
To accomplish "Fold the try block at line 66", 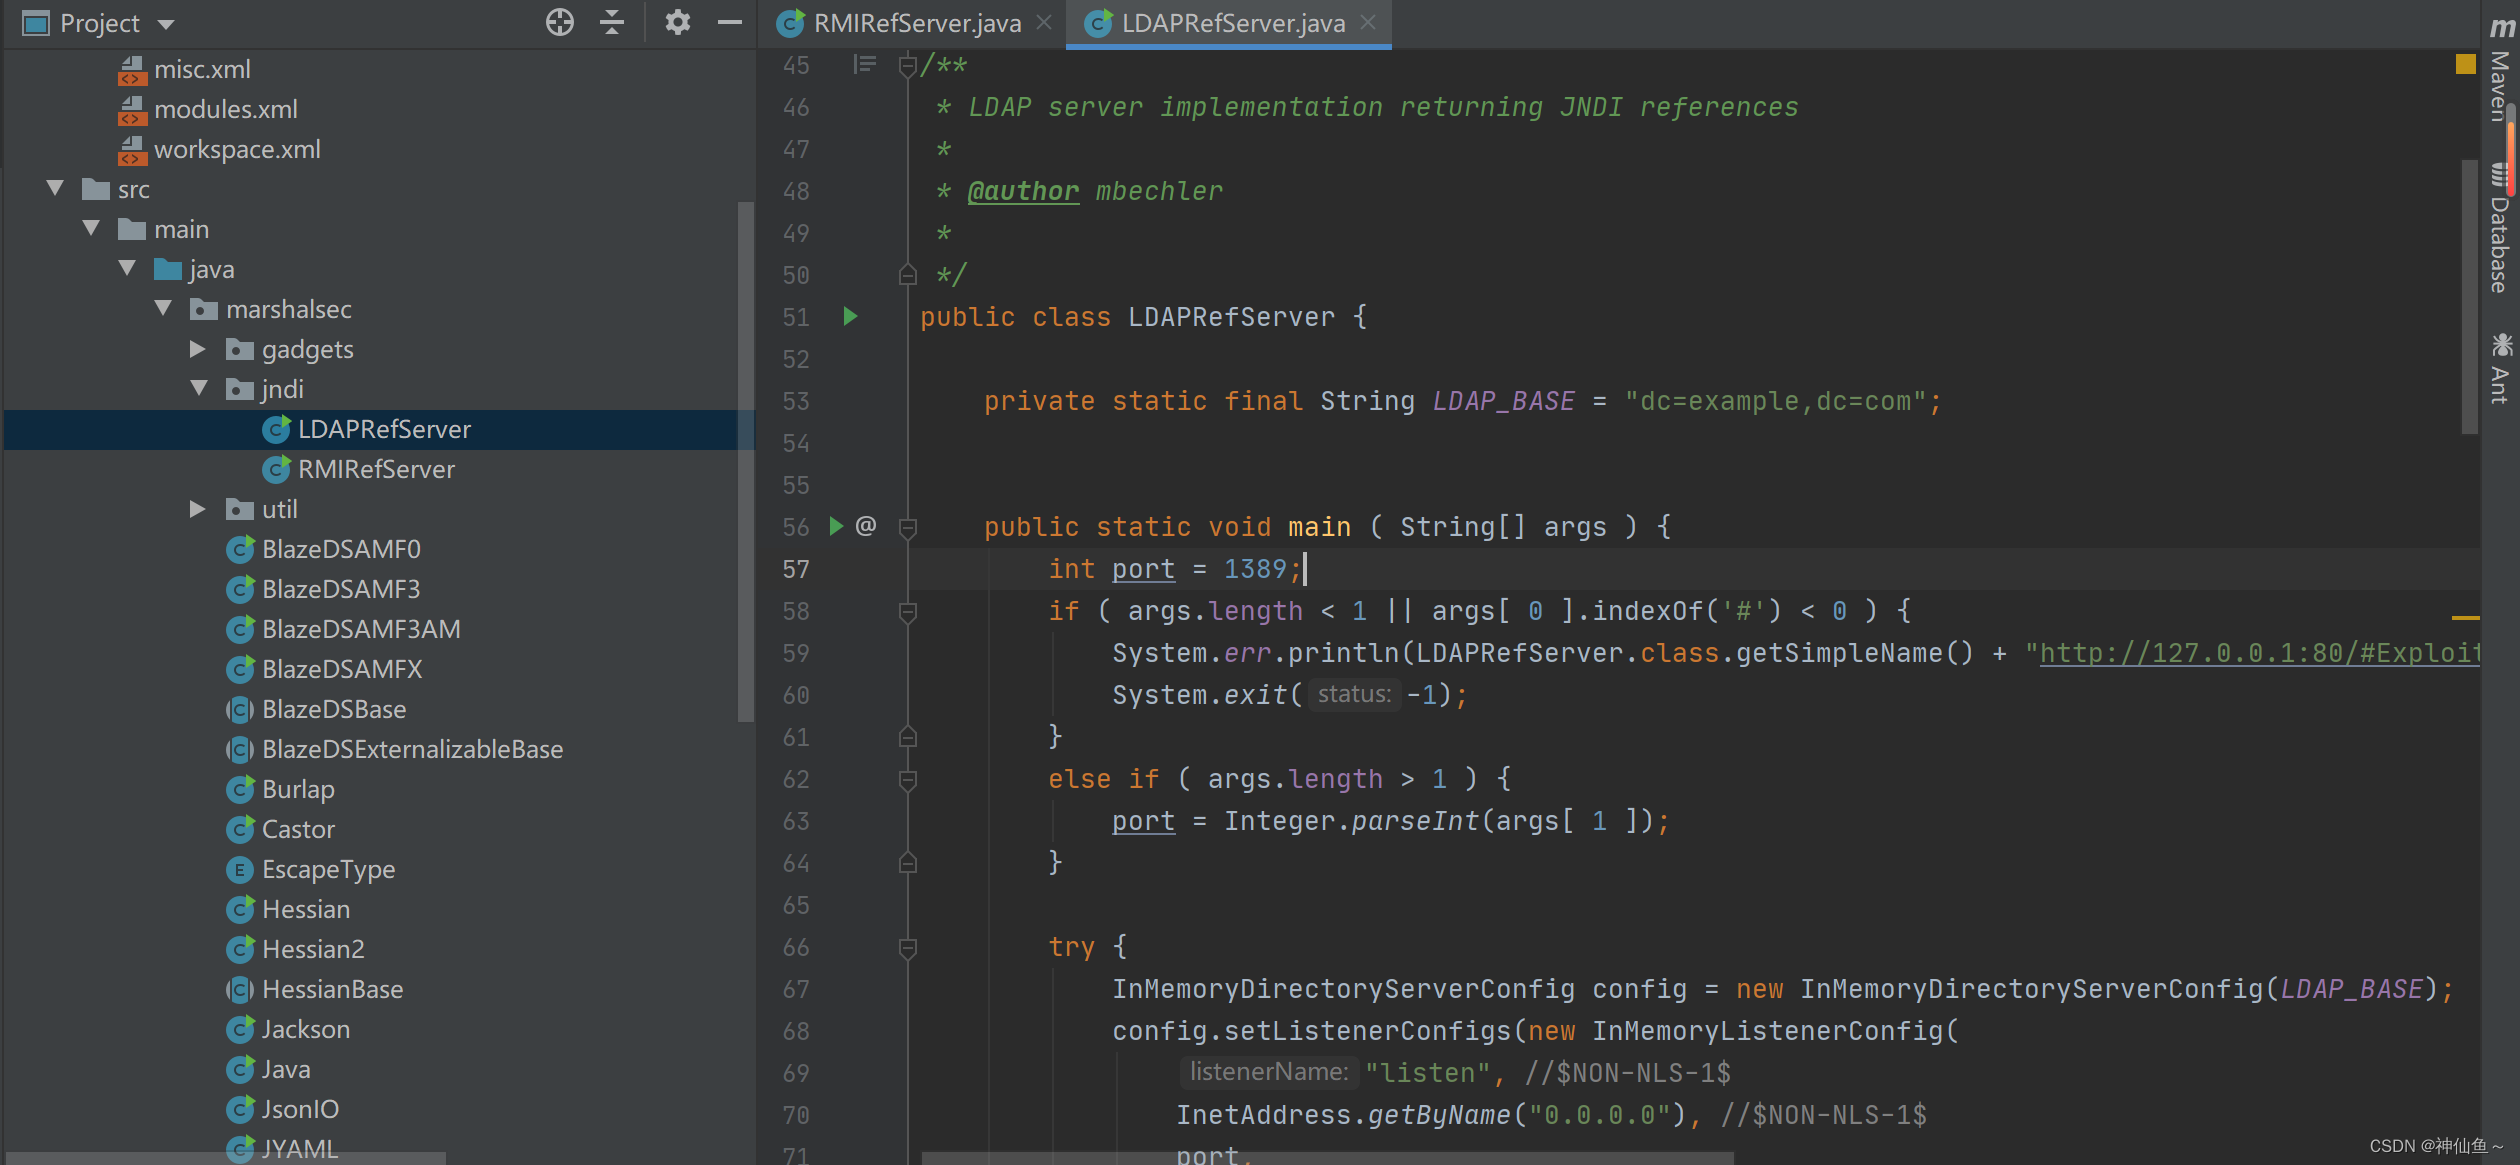I will click(908, 947).
